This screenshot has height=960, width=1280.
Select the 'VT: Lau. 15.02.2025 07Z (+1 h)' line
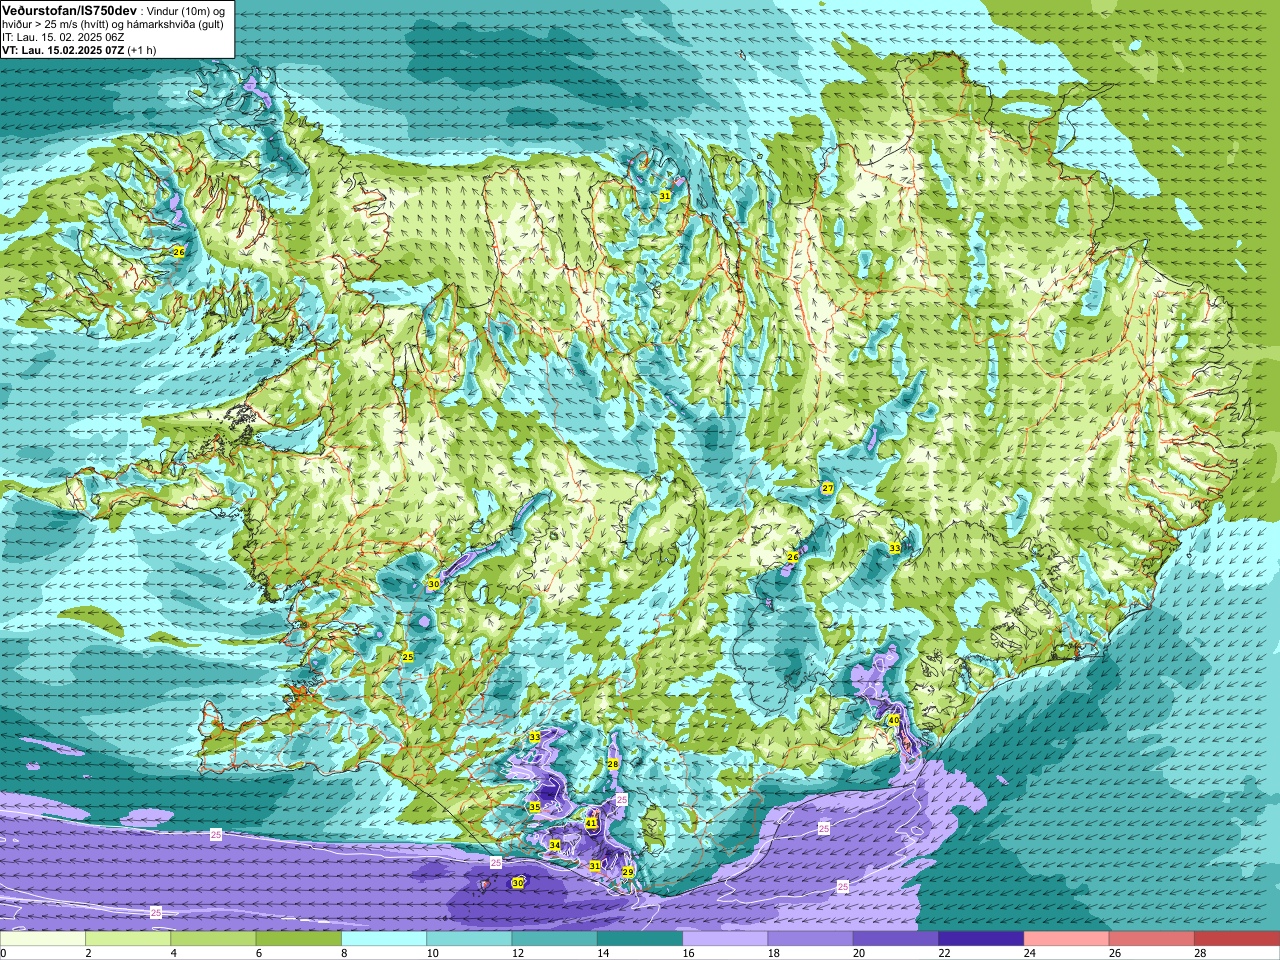coord(79,50)
